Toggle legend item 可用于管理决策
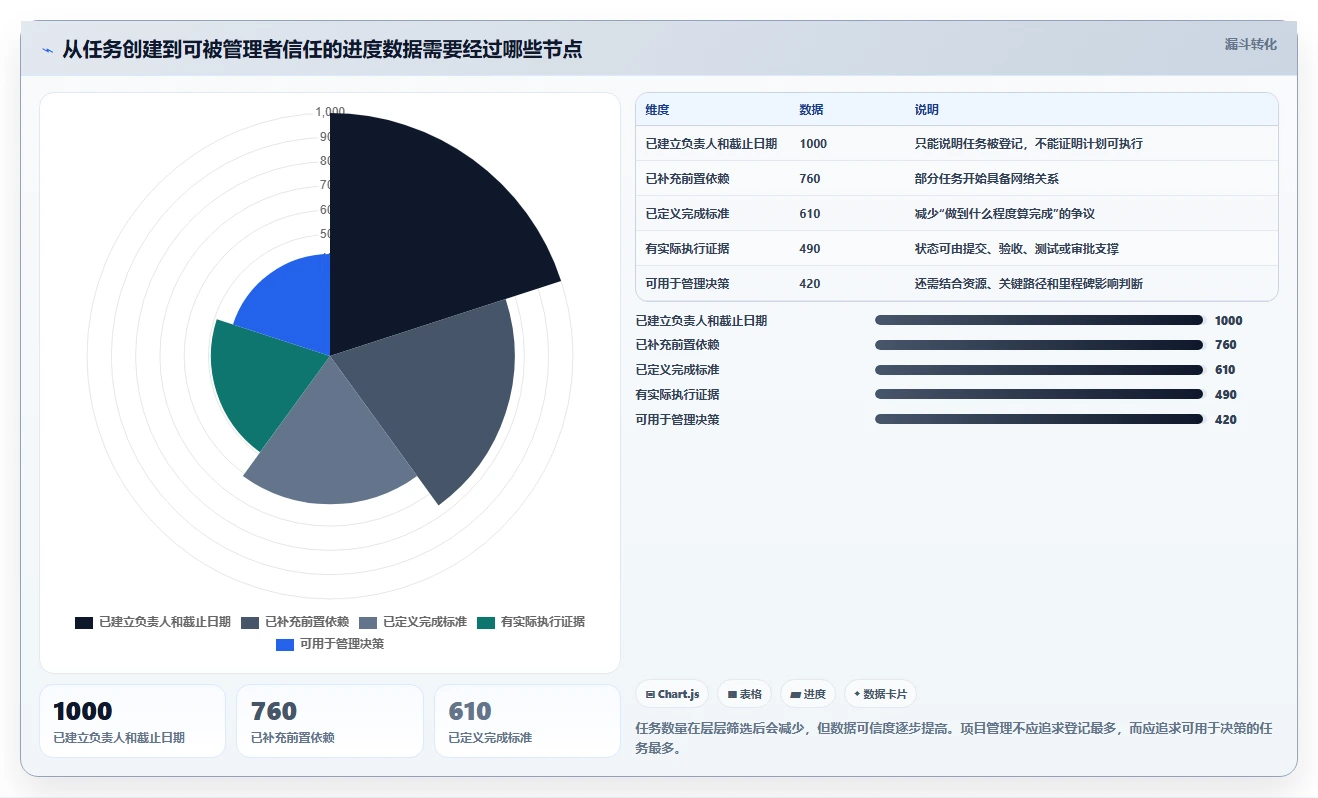Image resolution: width=1318 pixels, height=798 pixels. 330,644
